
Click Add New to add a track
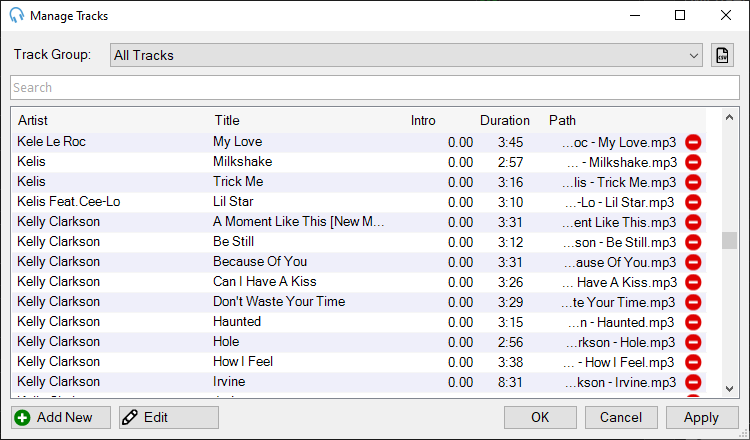[61, 418]
